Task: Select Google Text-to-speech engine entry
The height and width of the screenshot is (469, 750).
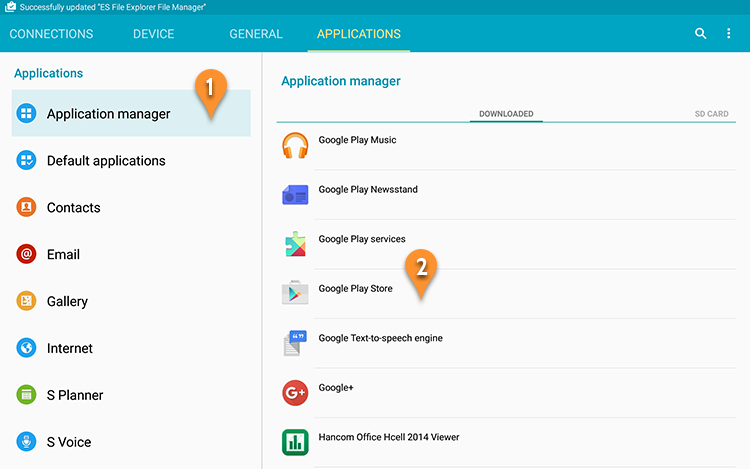Action: click(x=506, y=343)
